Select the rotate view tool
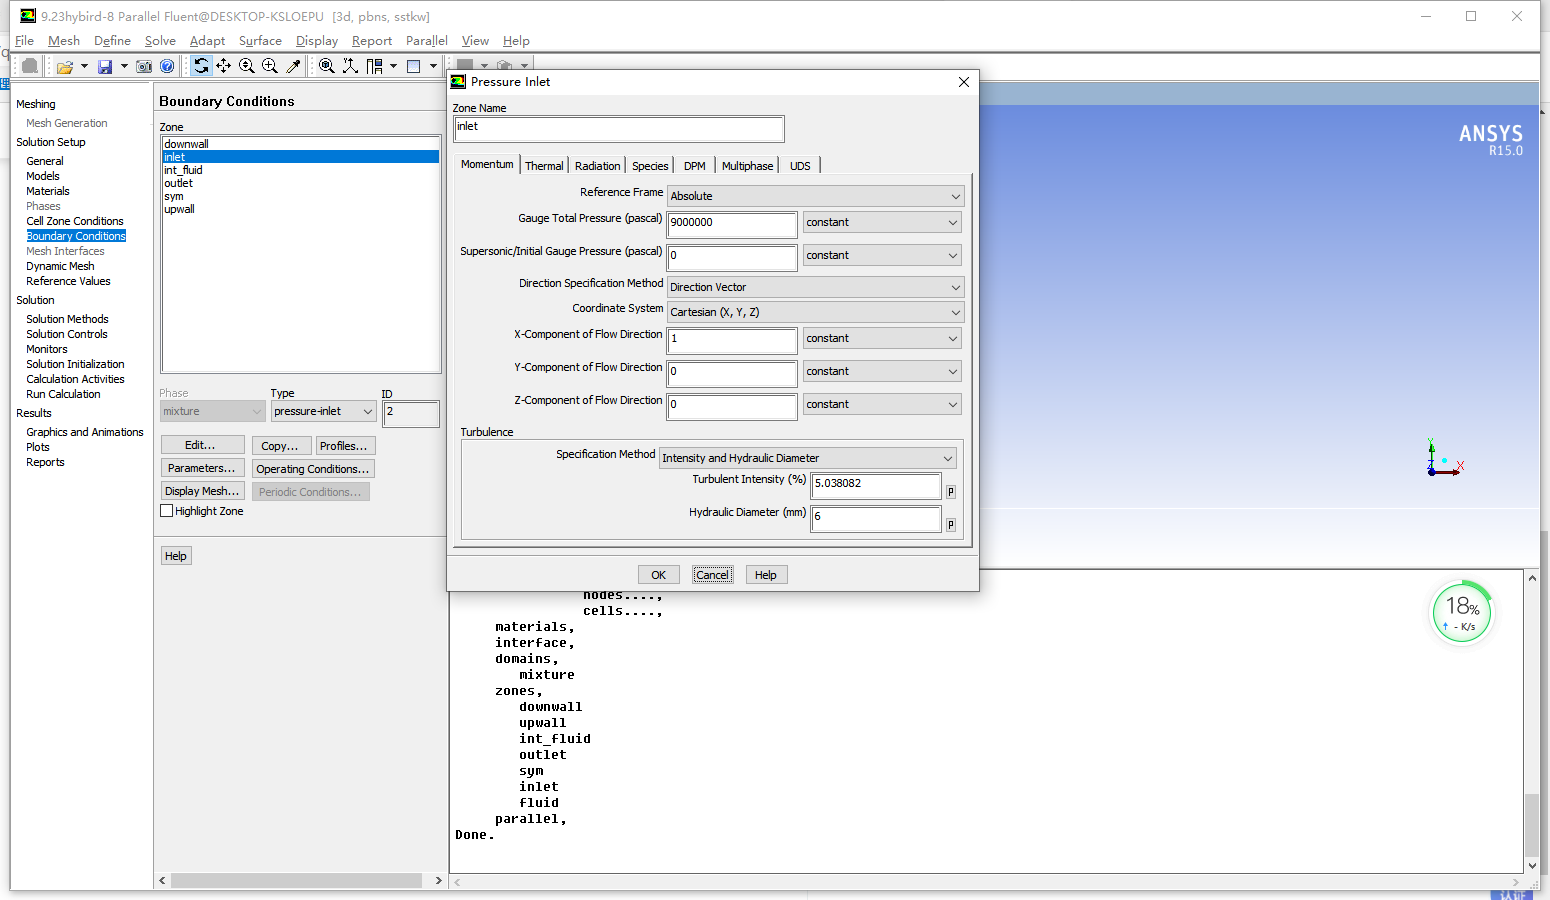Screen dimensions: 1550x900 coord(201,66)
